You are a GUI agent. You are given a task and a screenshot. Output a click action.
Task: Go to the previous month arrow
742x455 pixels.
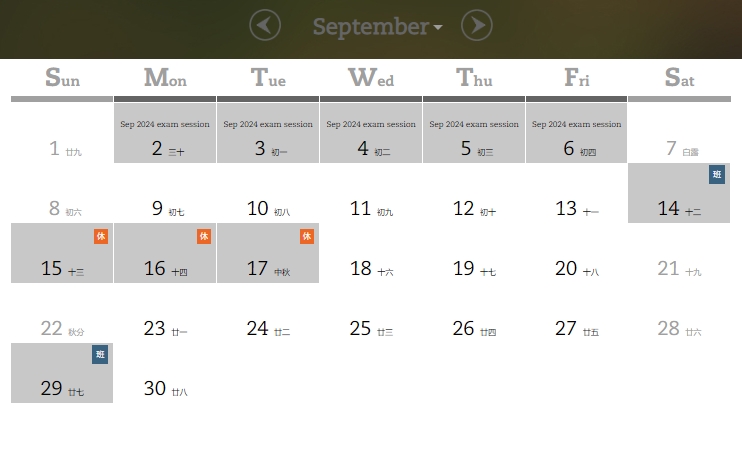(x=265, y=25)
